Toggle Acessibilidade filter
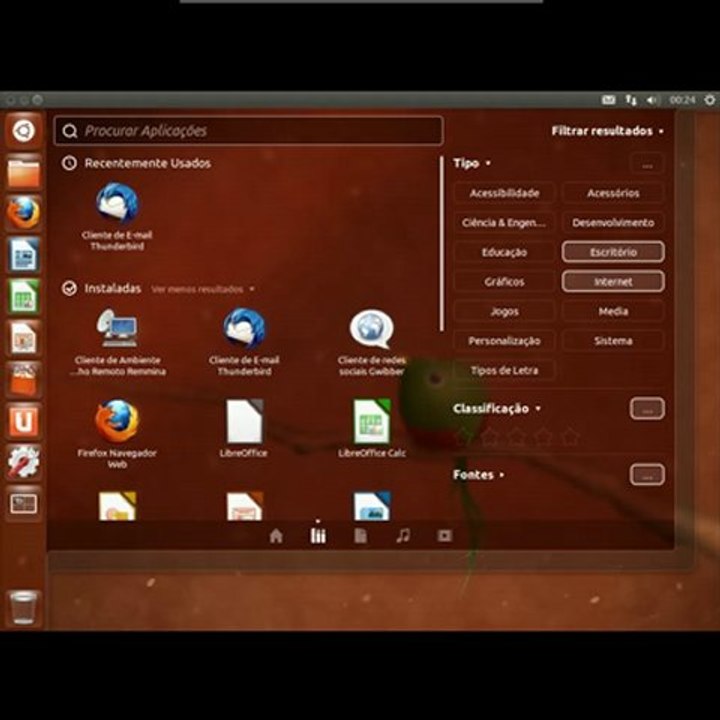The height and width of the screenshot is (720, 720). click(504, 193)
